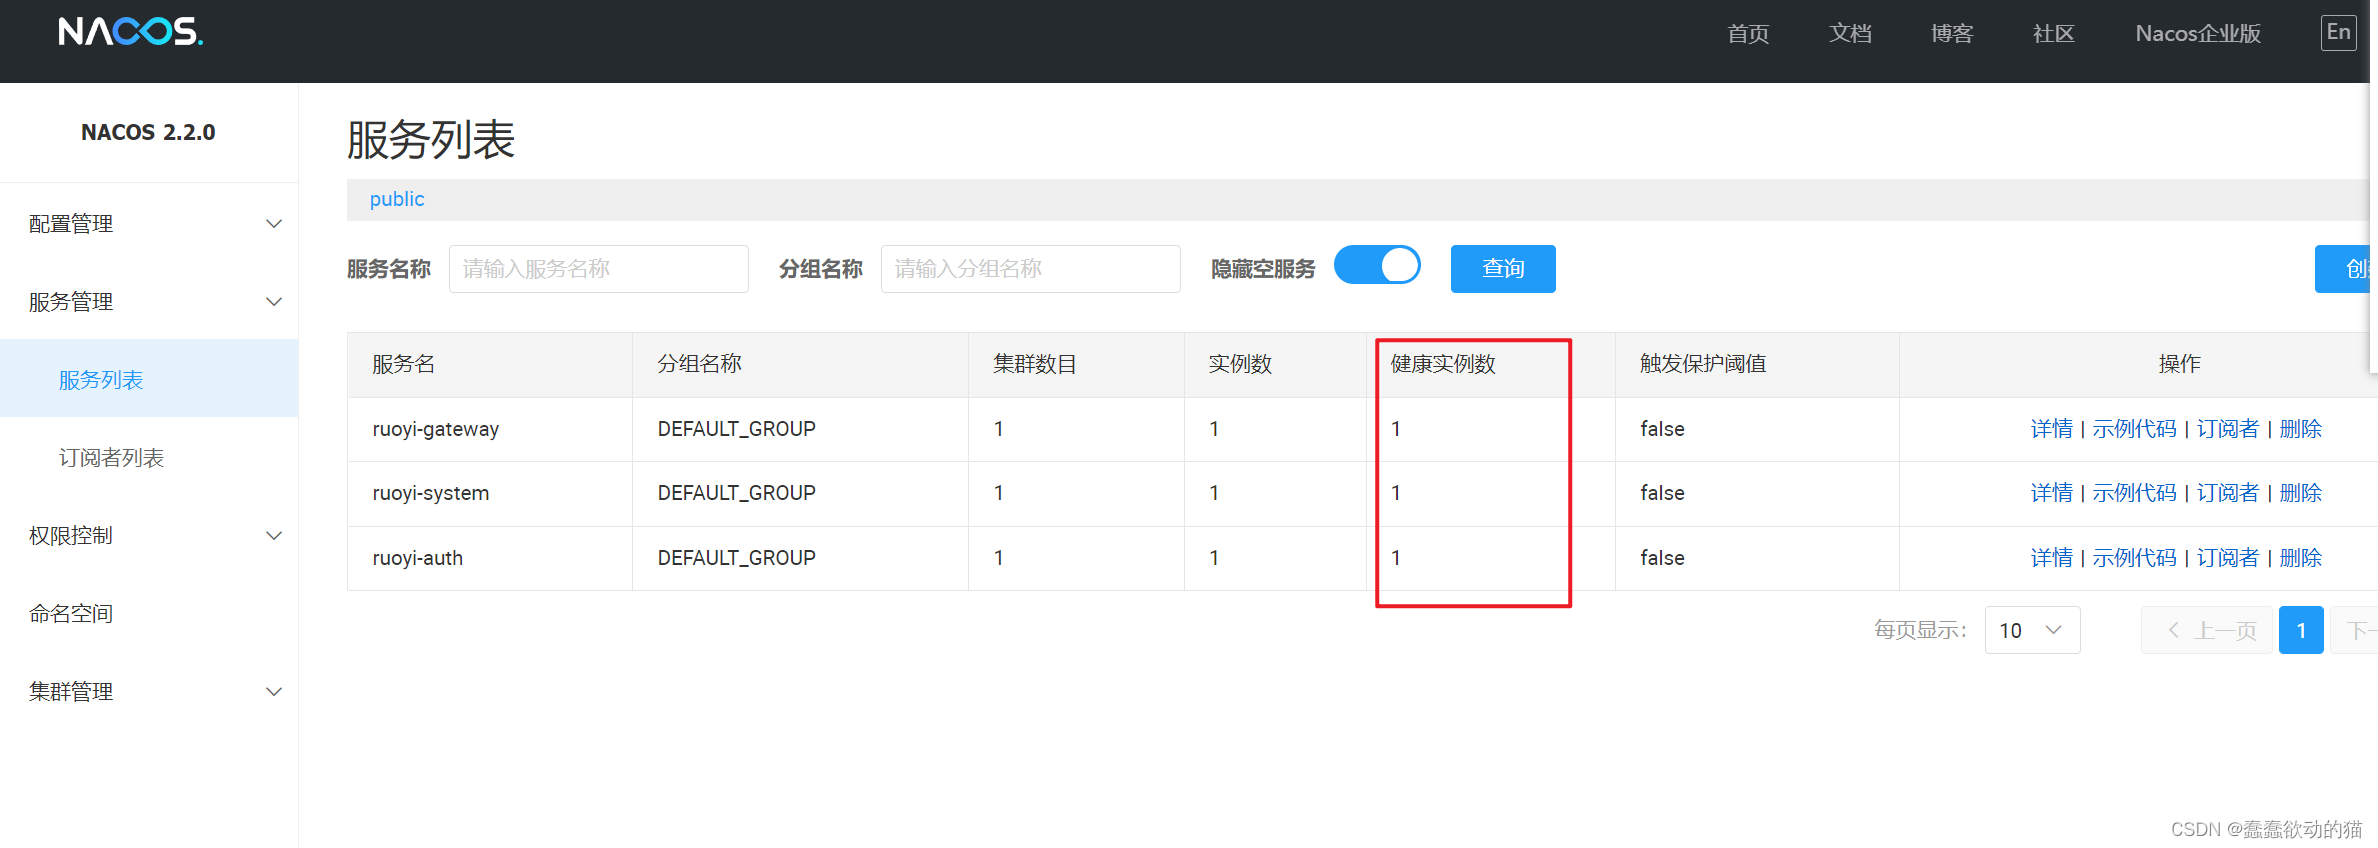2378x848 pixels.
Task: Click the NACOS 2.2.0 version label
Action: pyautogui.click(x=148, y=132)
